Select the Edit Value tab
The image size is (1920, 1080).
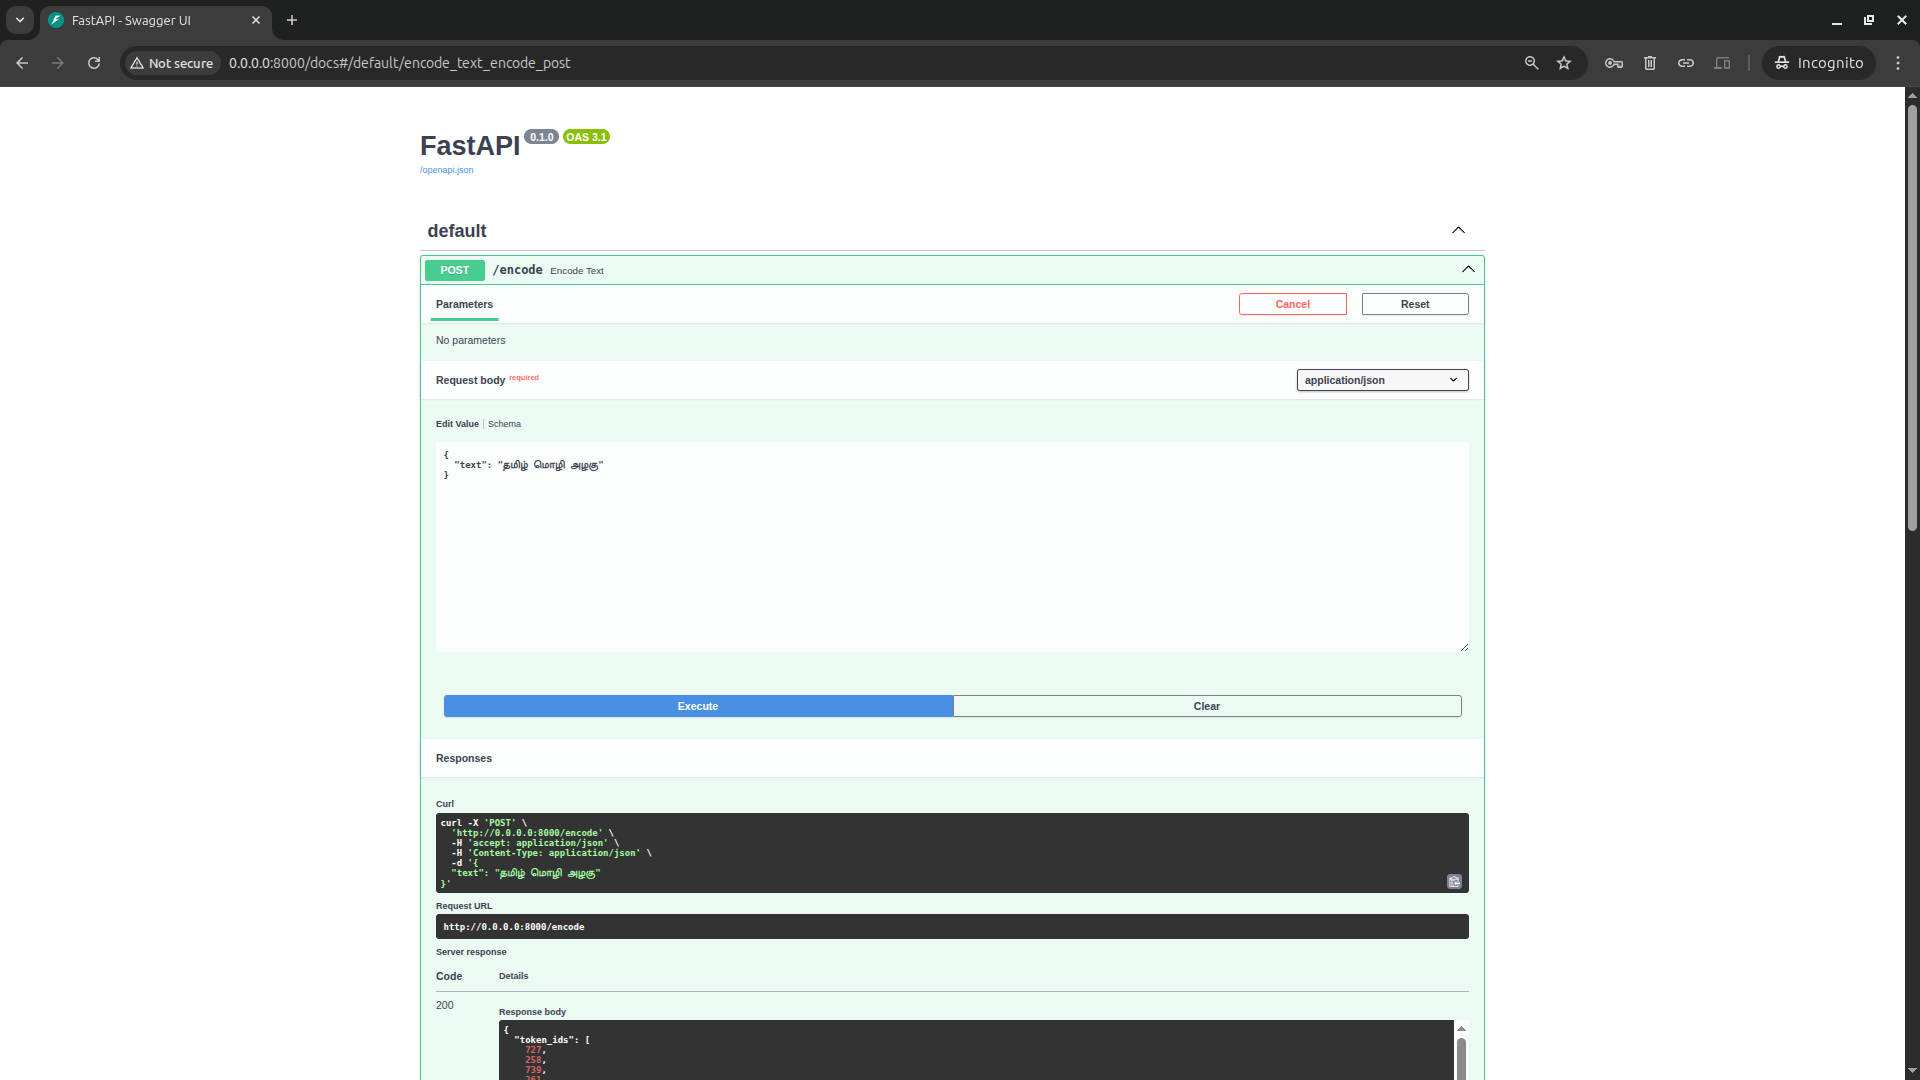pyautogui.click(x=457, y=424)
